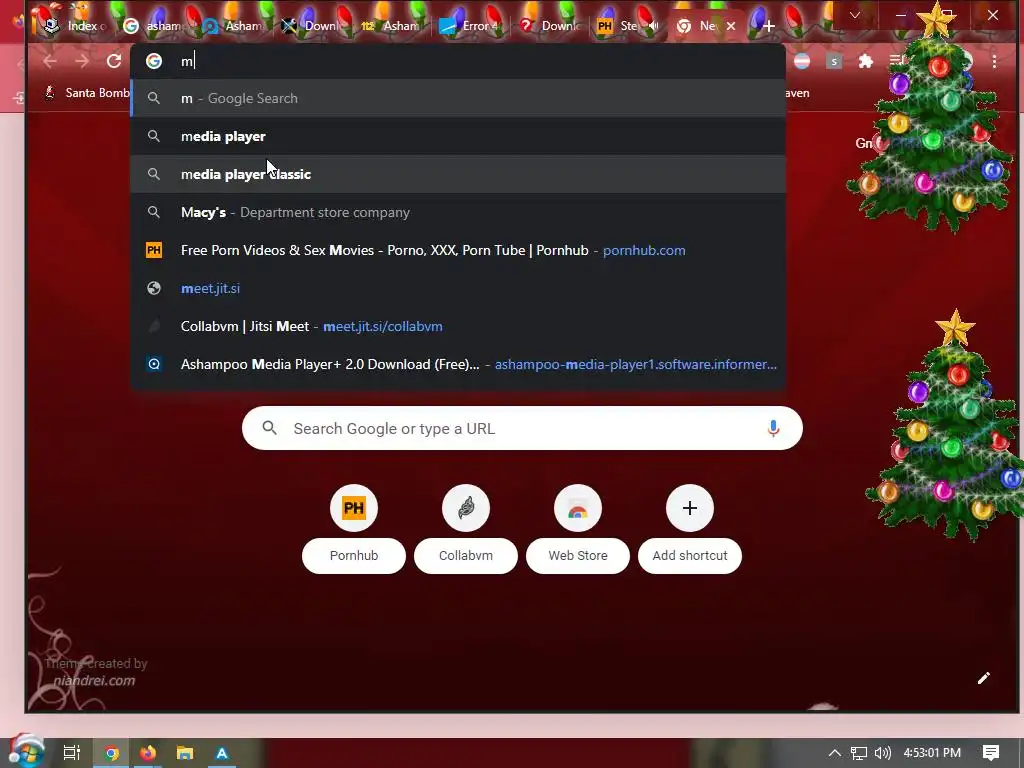Click the blue 'A' app taskbar icon
Image resolution: width=1024 pixels, height=768 pixels.
pos(222,753)
